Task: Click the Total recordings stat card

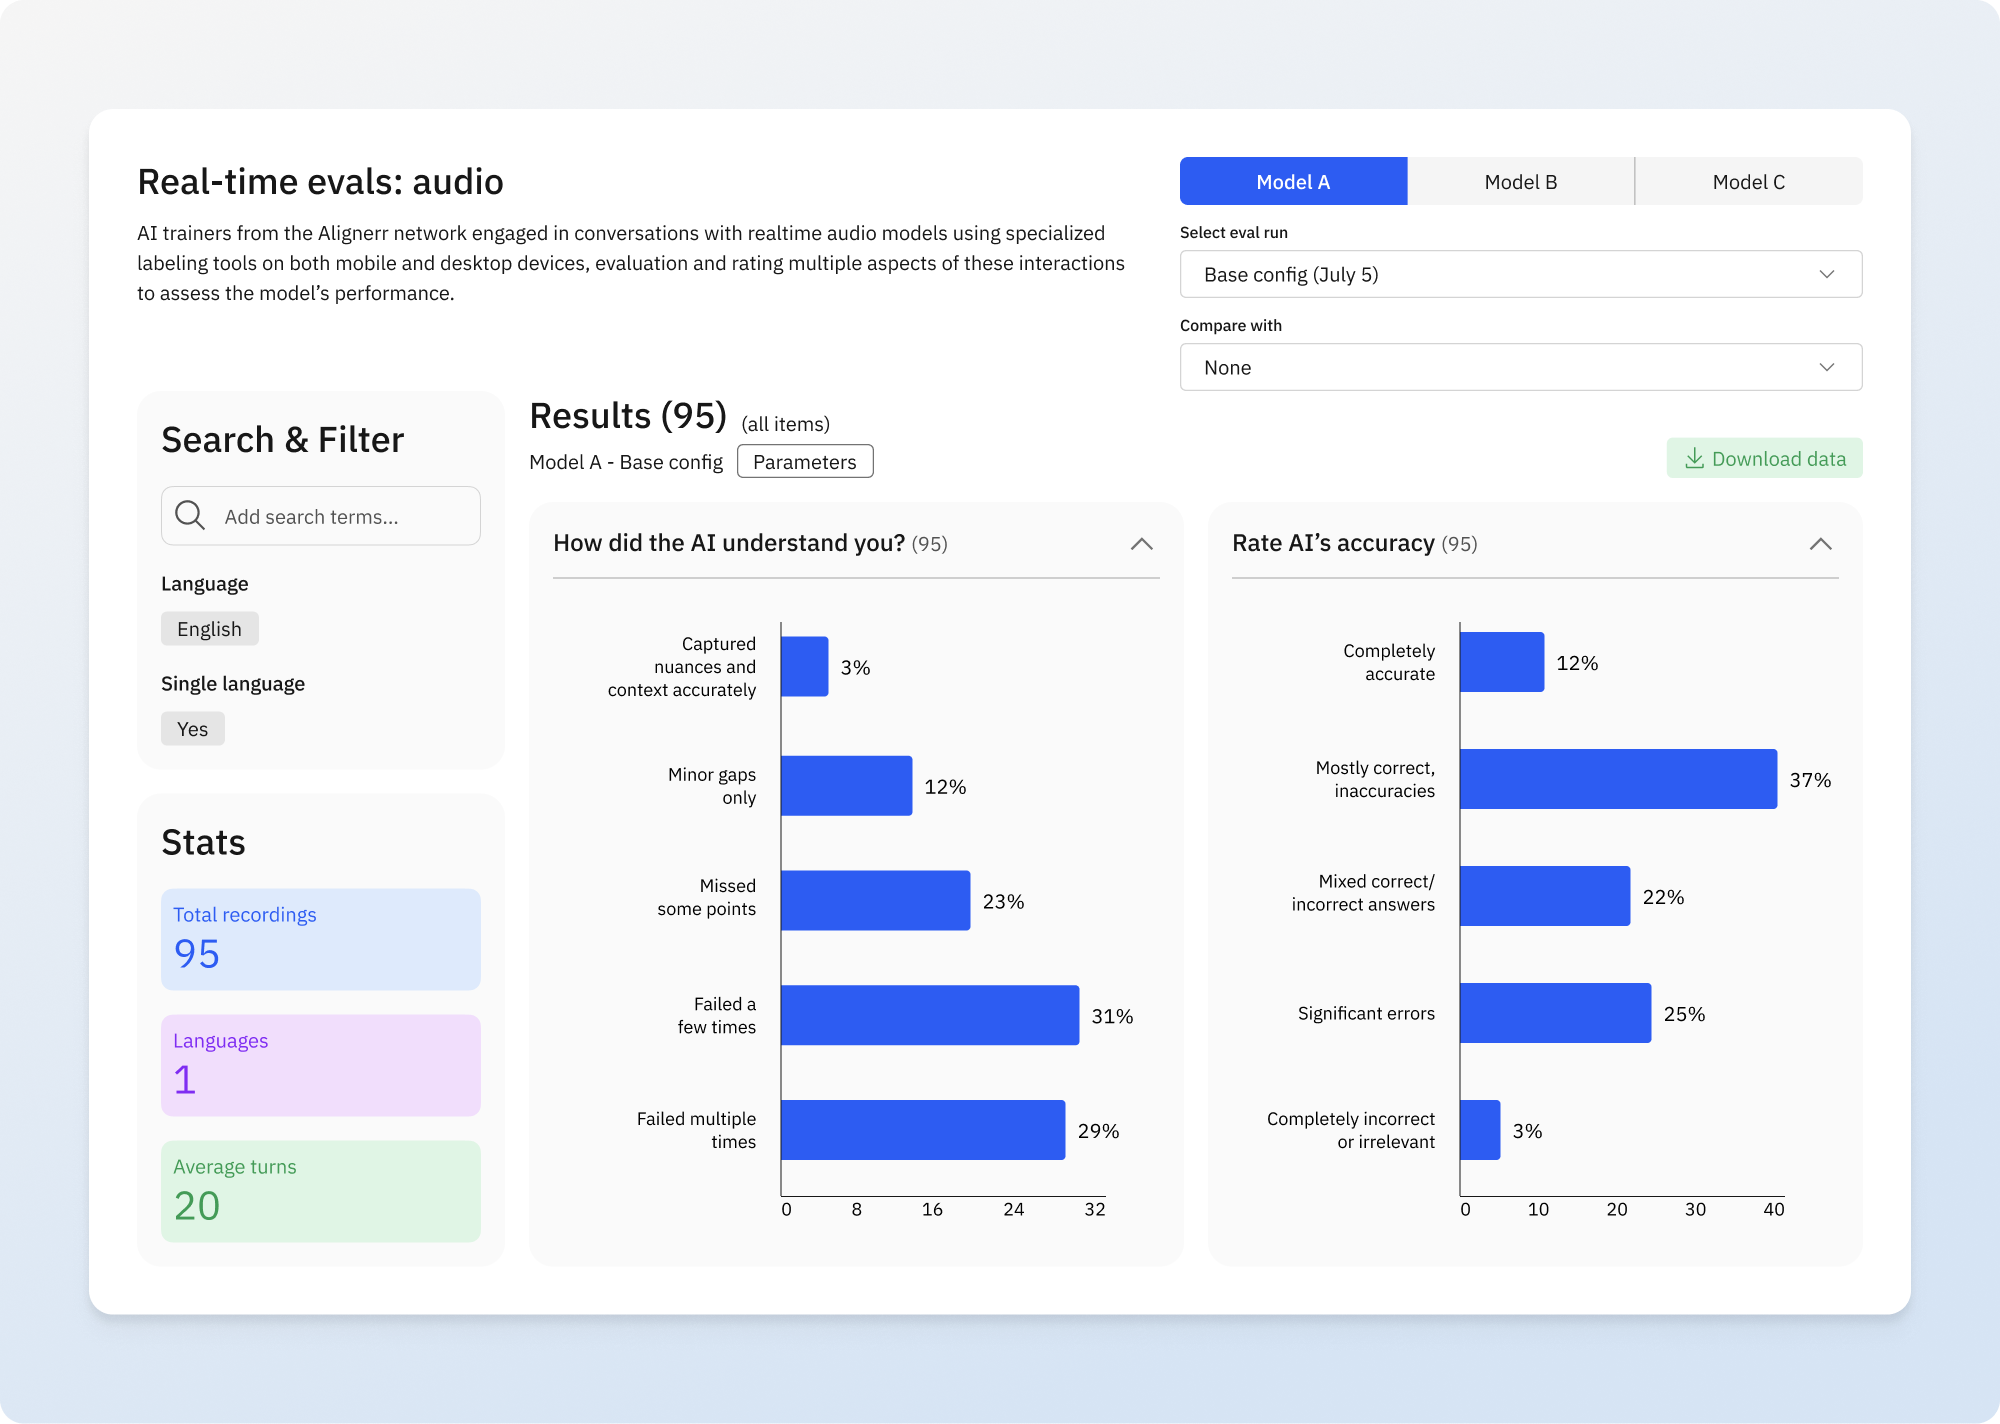Action: tap(320, 939)
